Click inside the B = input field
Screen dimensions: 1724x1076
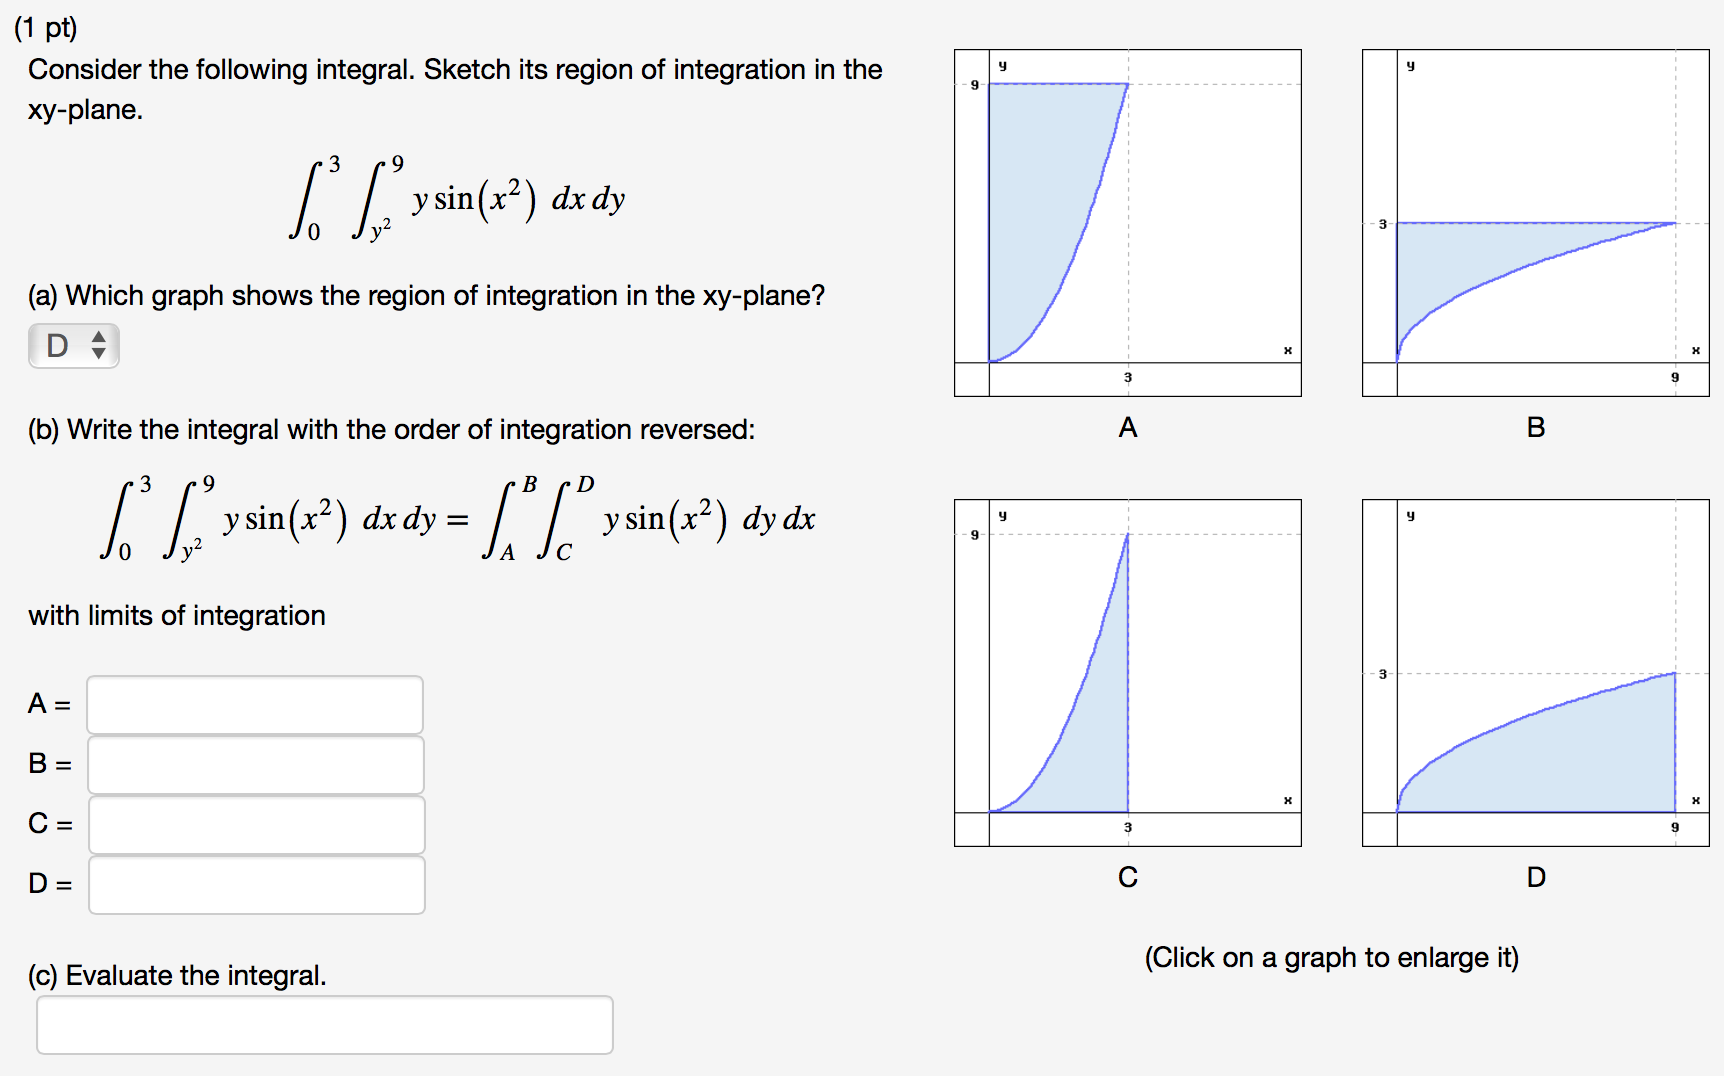[255, 765]
